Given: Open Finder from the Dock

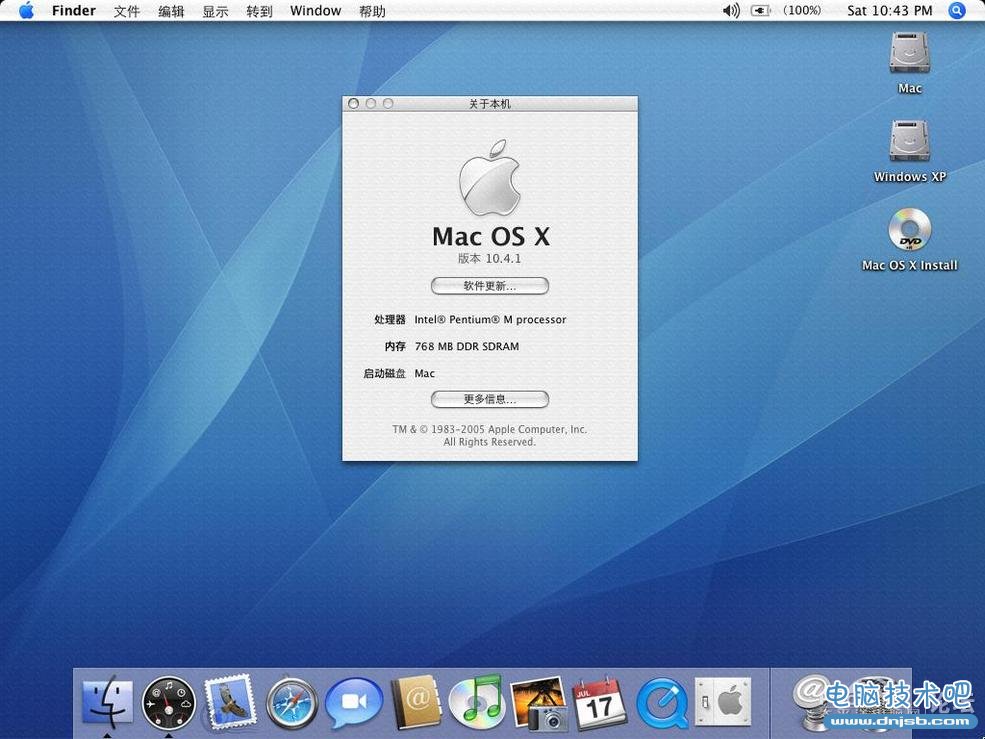Looking at the screenshot, I should (107, 702).
